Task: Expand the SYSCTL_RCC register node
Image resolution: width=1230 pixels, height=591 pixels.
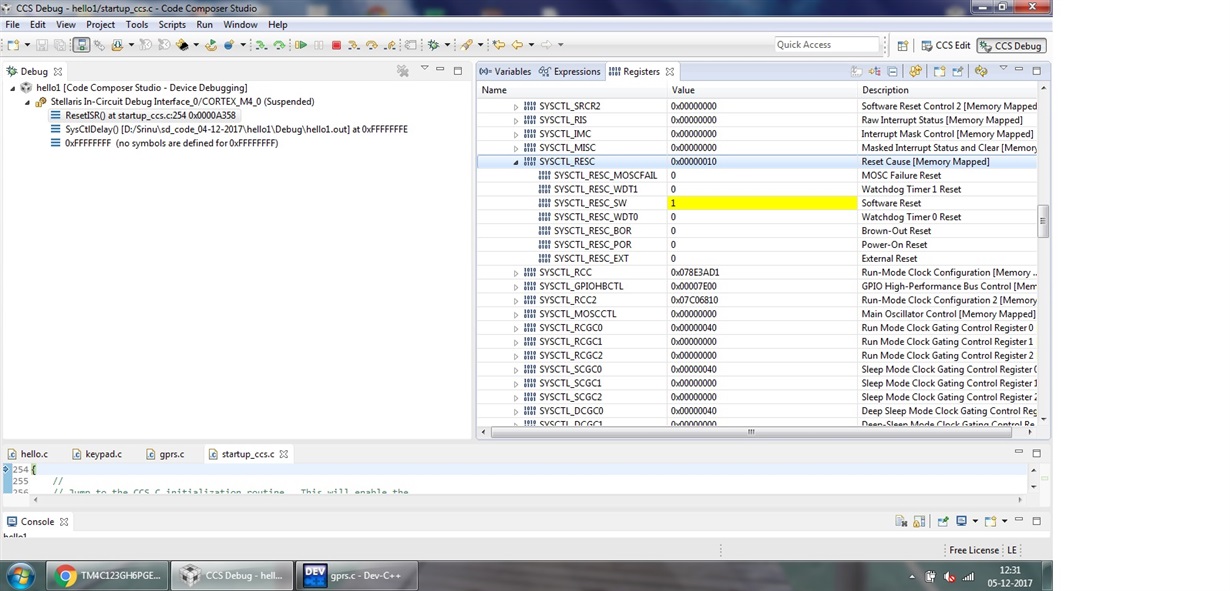Action: pyautogui.click(x=516, y=273)
